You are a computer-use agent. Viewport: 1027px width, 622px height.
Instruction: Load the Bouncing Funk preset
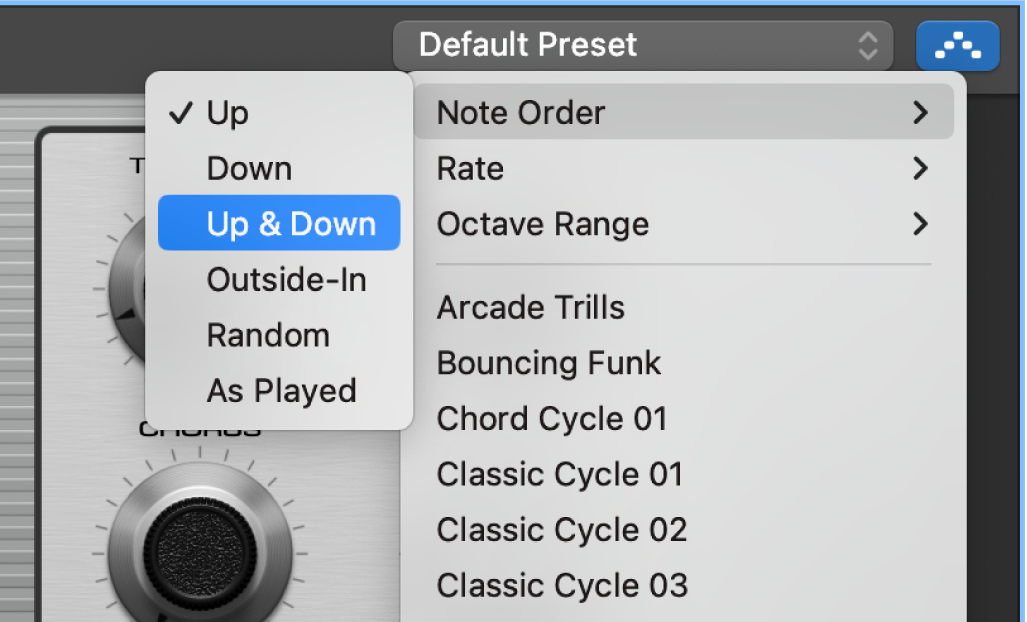coord(548,363)
